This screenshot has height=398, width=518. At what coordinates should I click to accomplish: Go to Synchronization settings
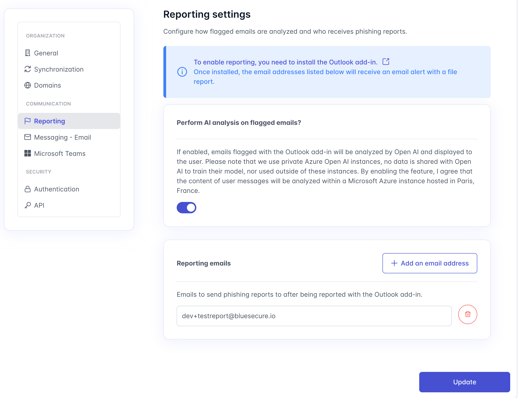69,69
